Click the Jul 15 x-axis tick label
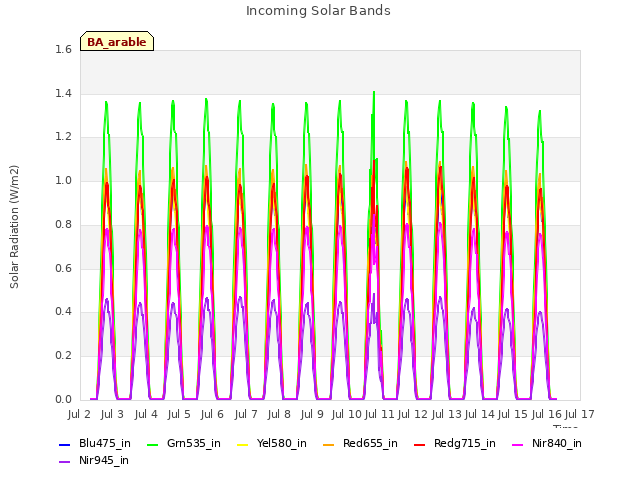This screenshot has width=640, height=480. [513, 414]
